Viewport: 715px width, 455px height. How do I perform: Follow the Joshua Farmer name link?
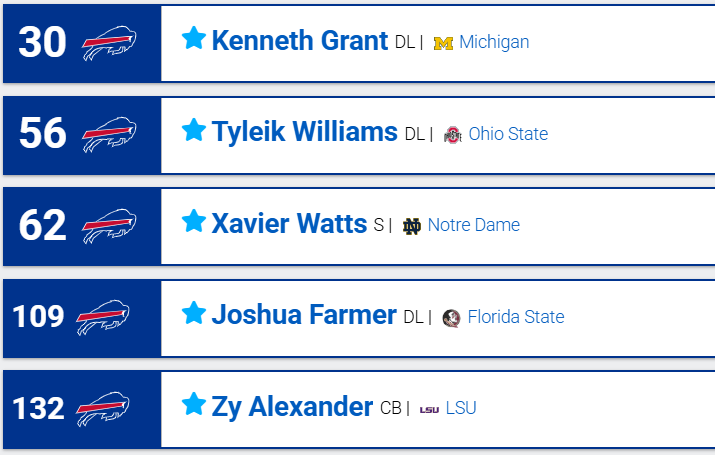click(x=304, y=315)
